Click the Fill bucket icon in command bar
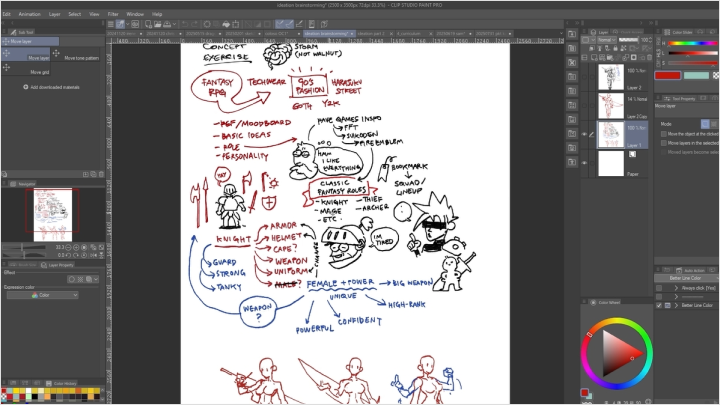Image resolution: width=720 pixels, height=405 pixels. pos(226,24)
